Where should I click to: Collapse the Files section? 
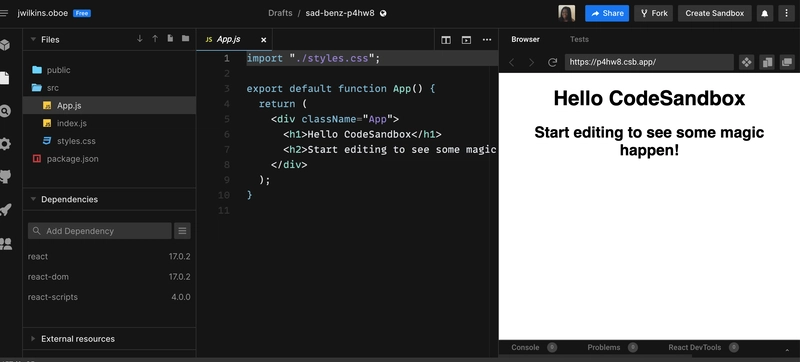pos(33,39)
